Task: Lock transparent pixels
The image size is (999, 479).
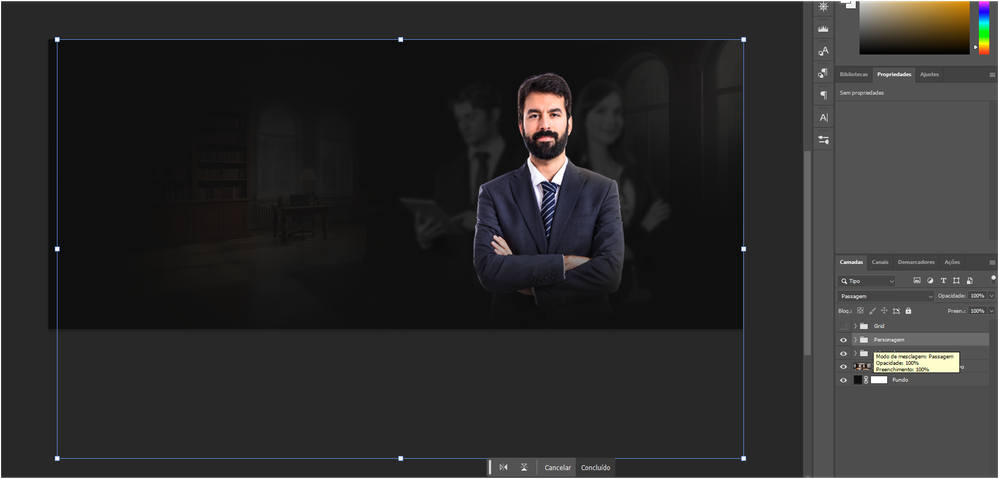Action: 860,311
